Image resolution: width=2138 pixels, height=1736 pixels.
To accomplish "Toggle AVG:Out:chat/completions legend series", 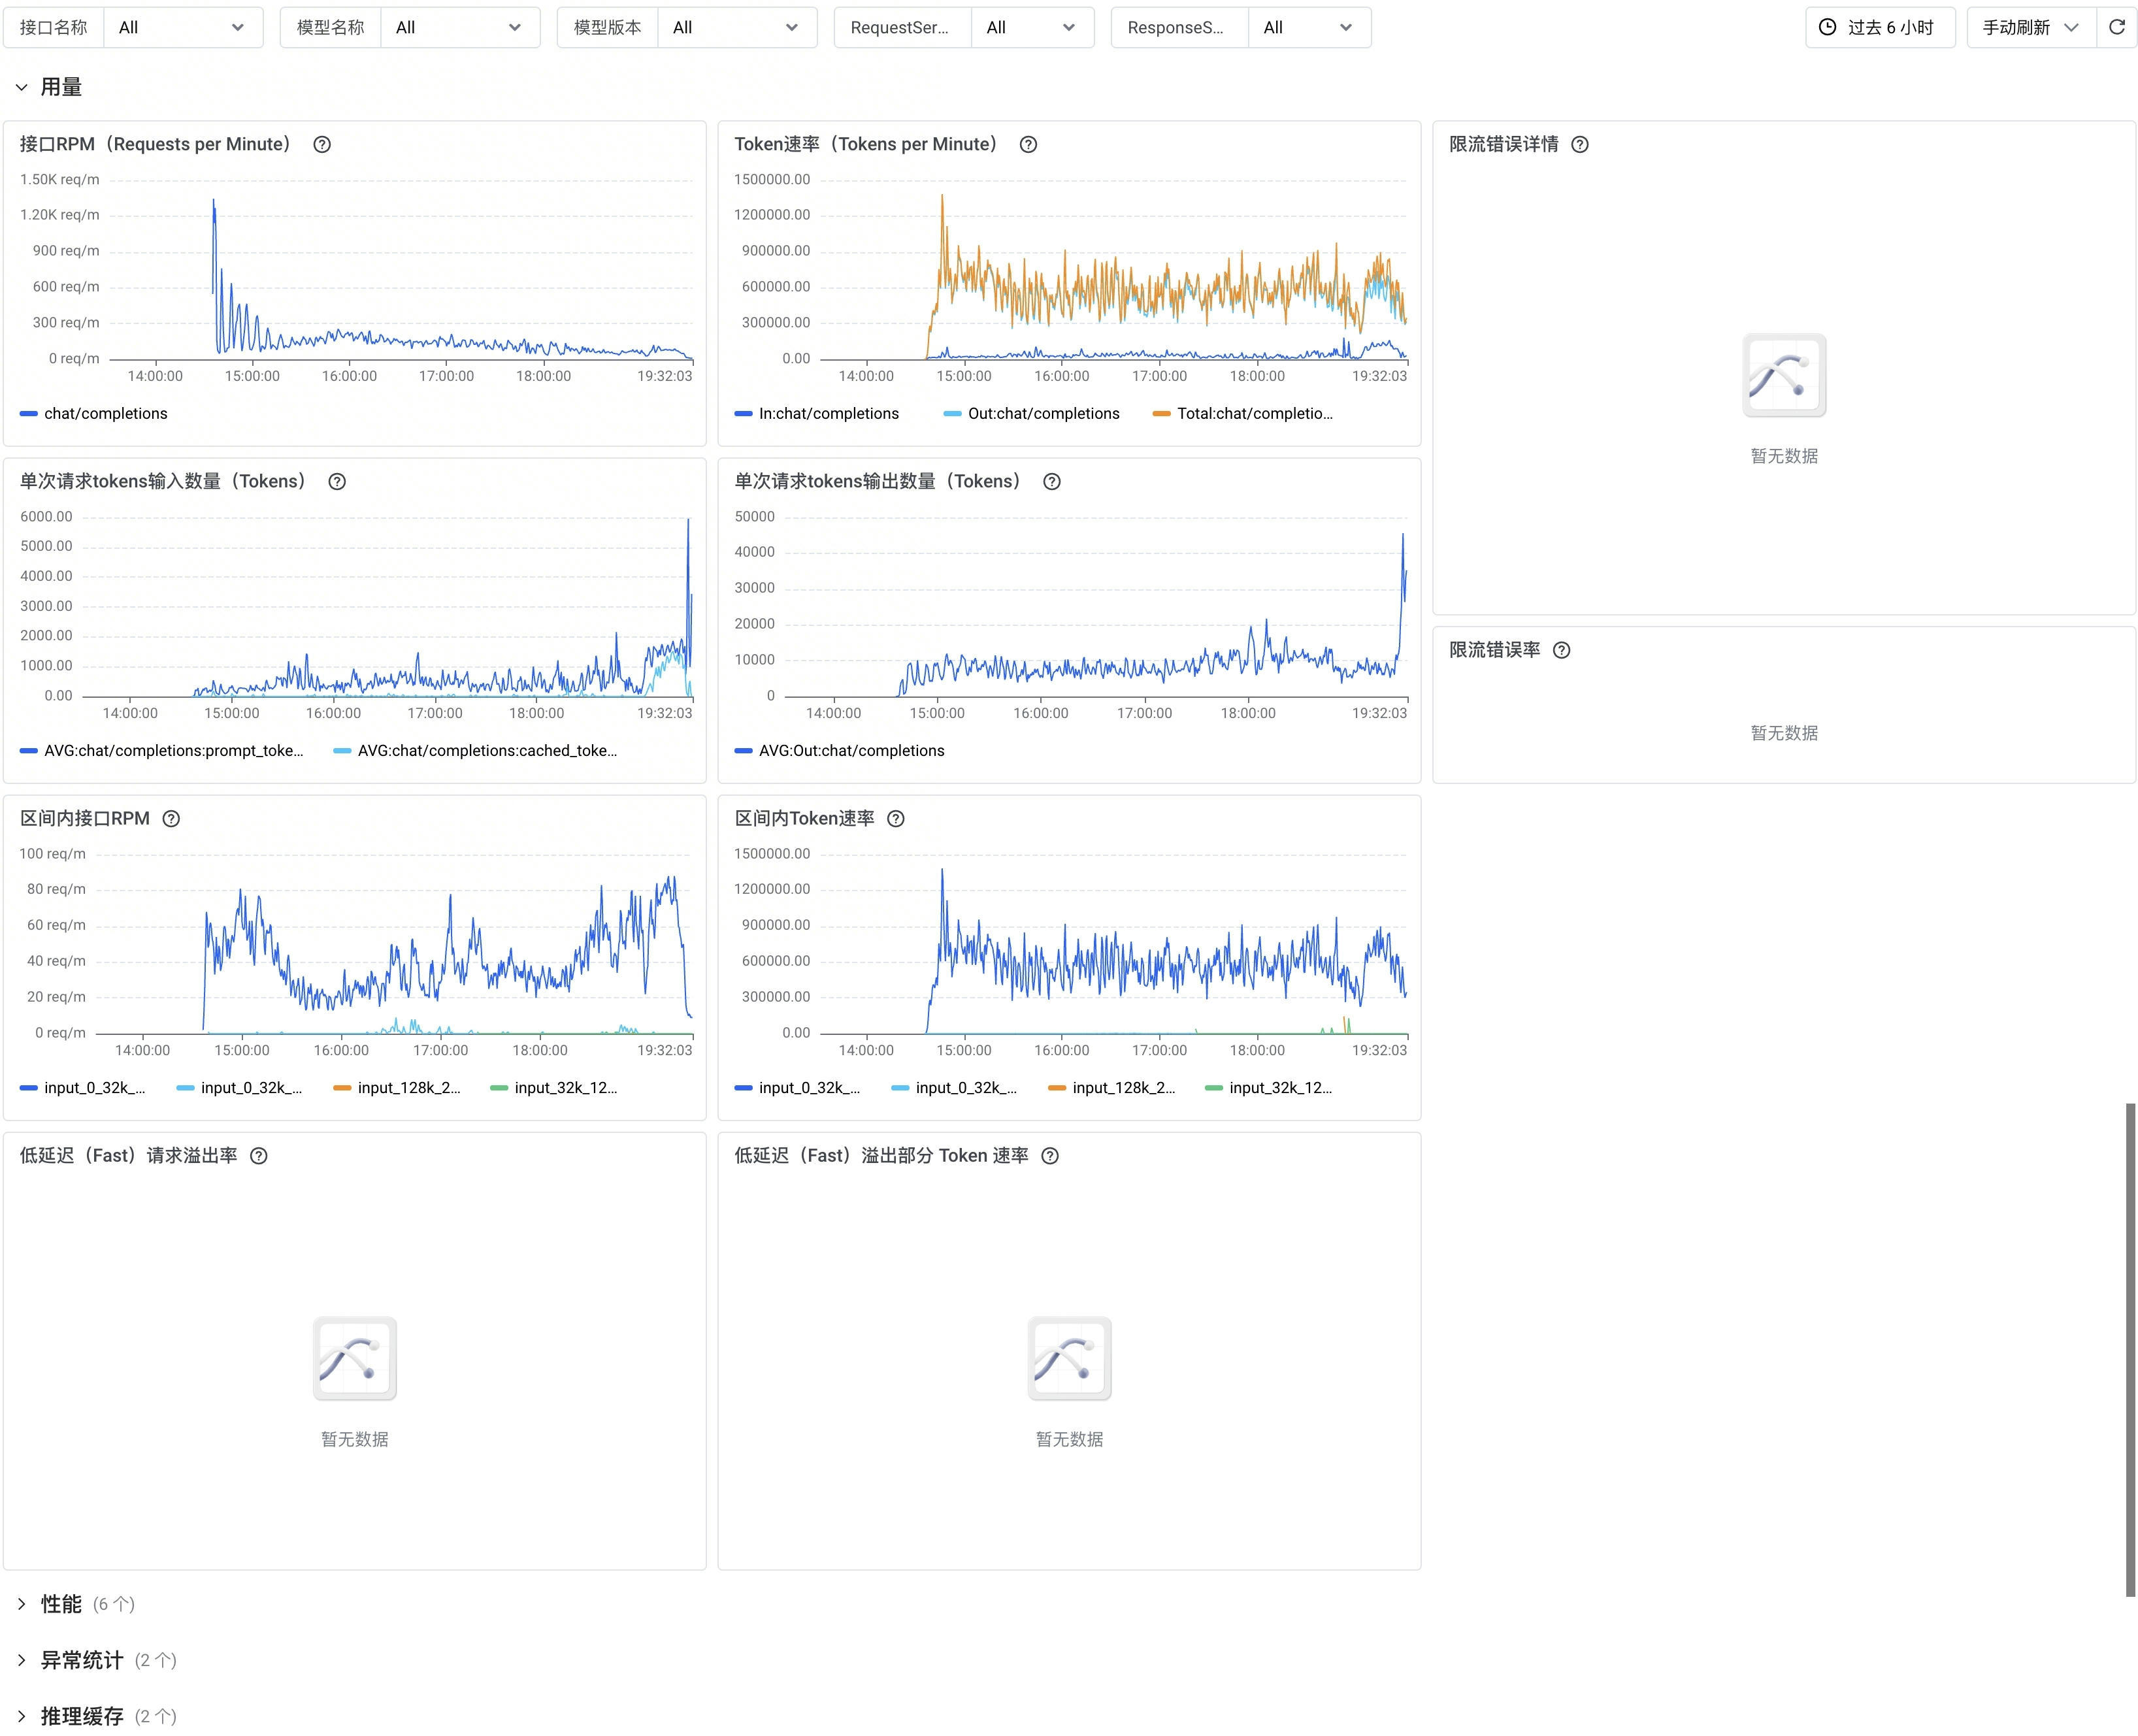I will [840, 750].
